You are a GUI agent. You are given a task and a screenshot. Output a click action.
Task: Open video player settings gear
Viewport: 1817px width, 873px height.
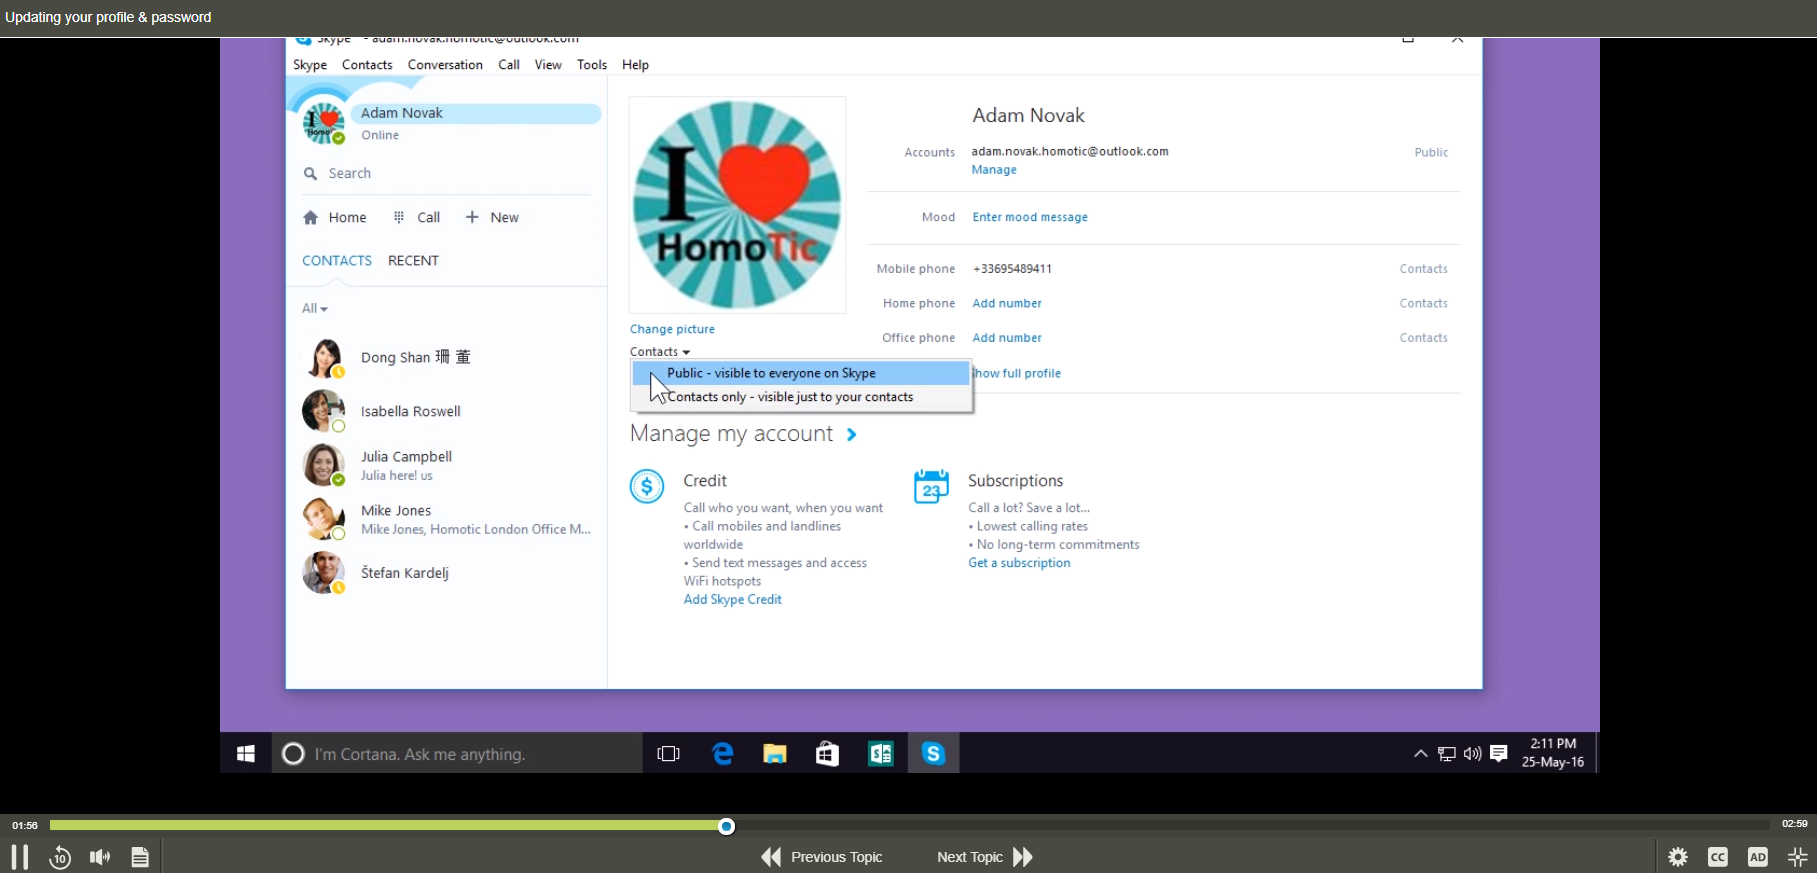pyautogui.click(x=1678, y=857)
